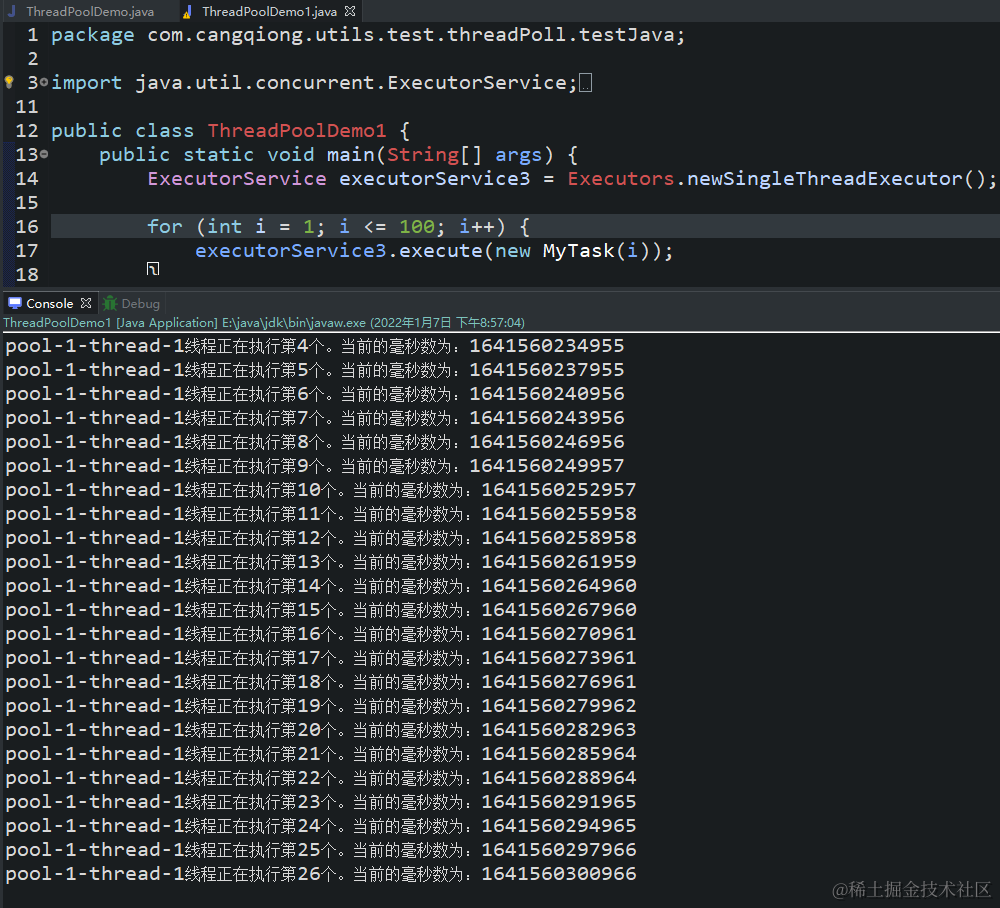Click the Java file icon of ThreadPoolDemo1.java
Viewport: 1000px width, 908px height.
coord(187,11)
